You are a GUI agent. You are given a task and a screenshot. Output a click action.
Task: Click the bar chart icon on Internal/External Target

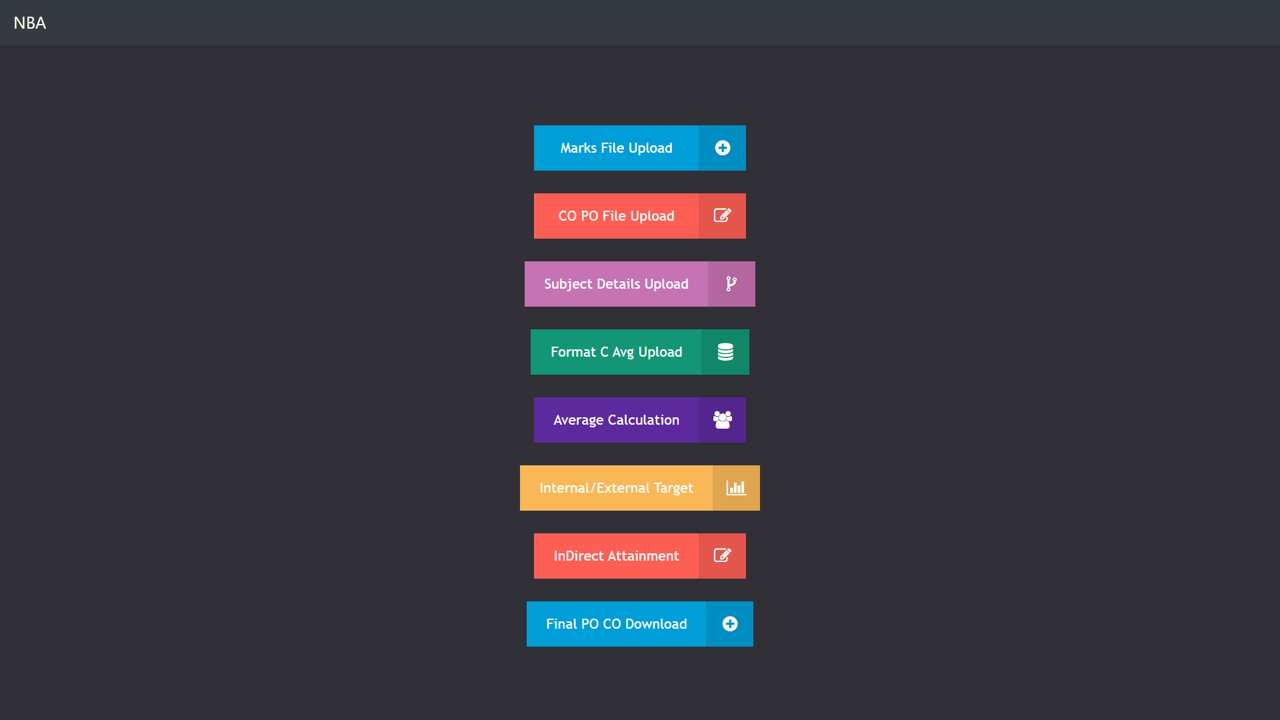click(x=736, y=488)
